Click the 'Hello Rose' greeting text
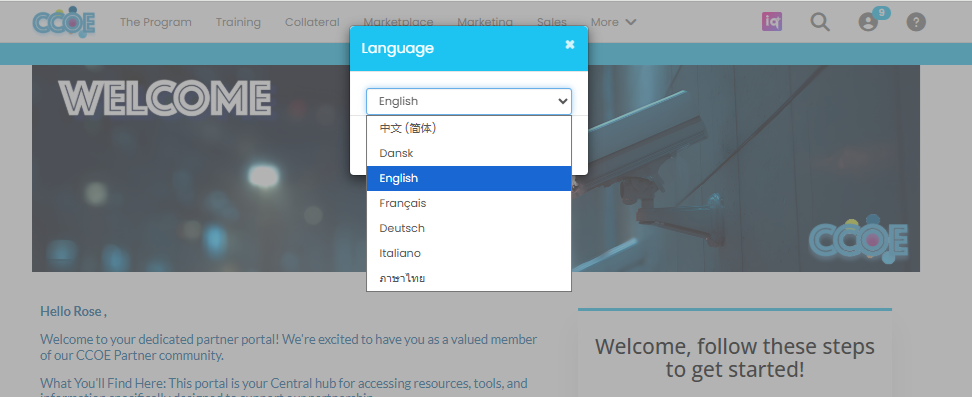This screenshot has width=972, height=397. click(73, 311)
